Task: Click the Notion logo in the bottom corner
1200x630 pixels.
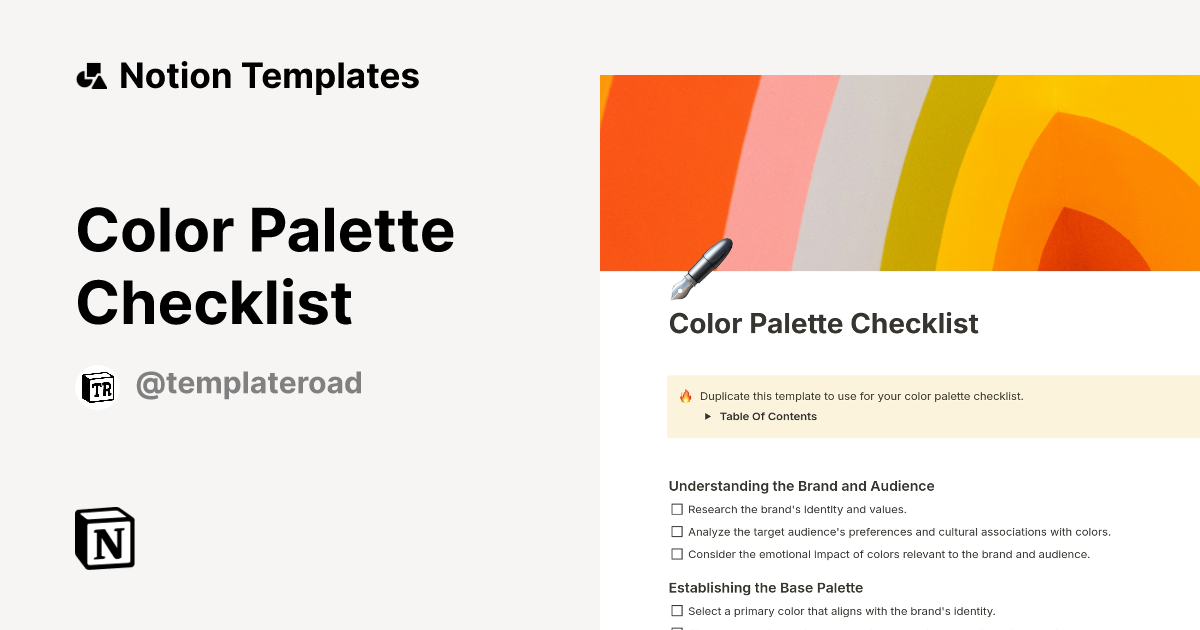Action: coord(103,538)
